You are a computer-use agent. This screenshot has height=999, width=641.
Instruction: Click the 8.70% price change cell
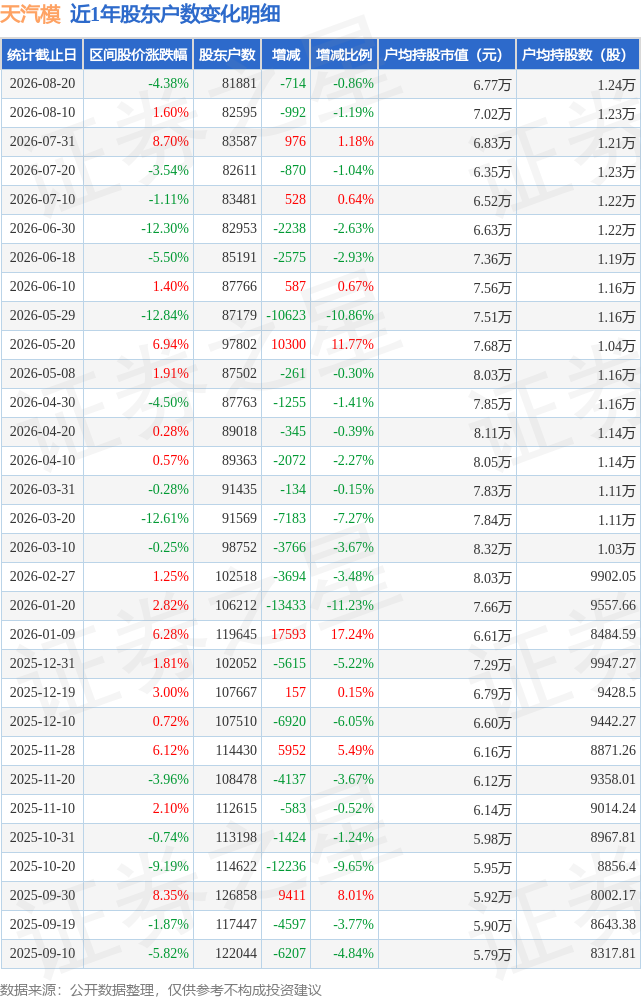point(170,141)
